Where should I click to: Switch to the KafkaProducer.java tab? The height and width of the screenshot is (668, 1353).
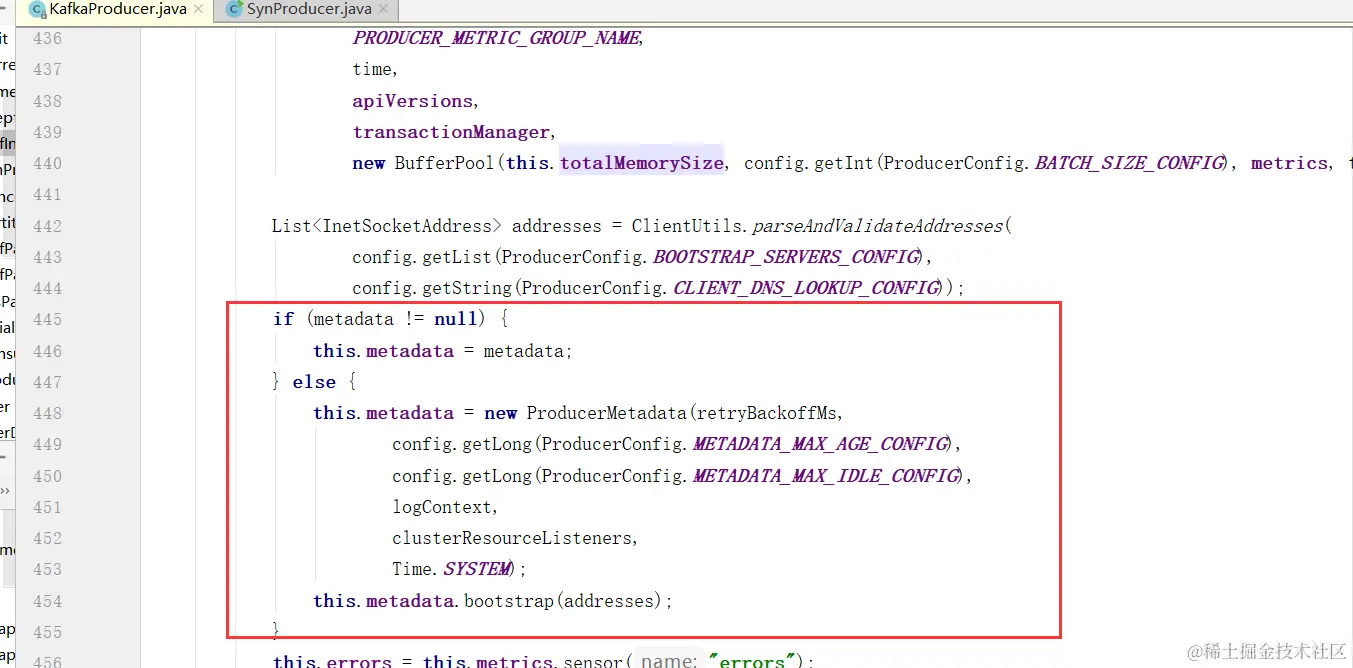[x=117, y=10]
